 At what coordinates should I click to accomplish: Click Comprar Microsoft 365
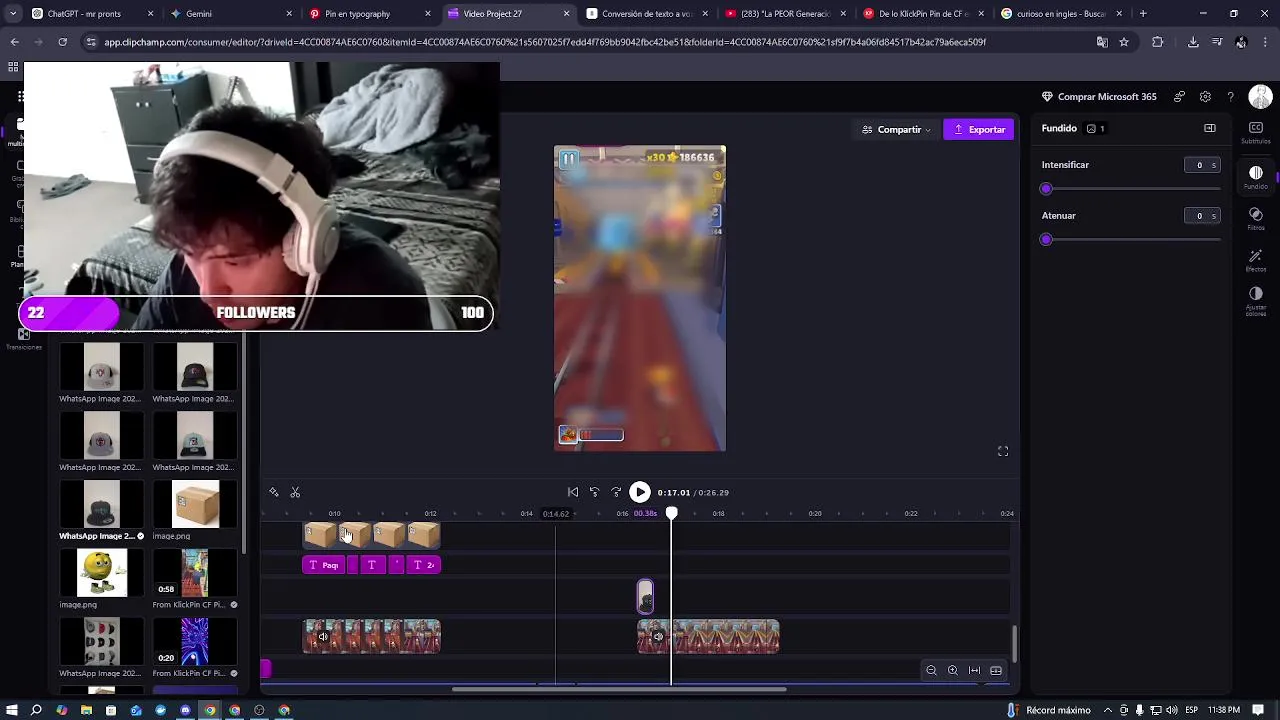click(1099, 97)
